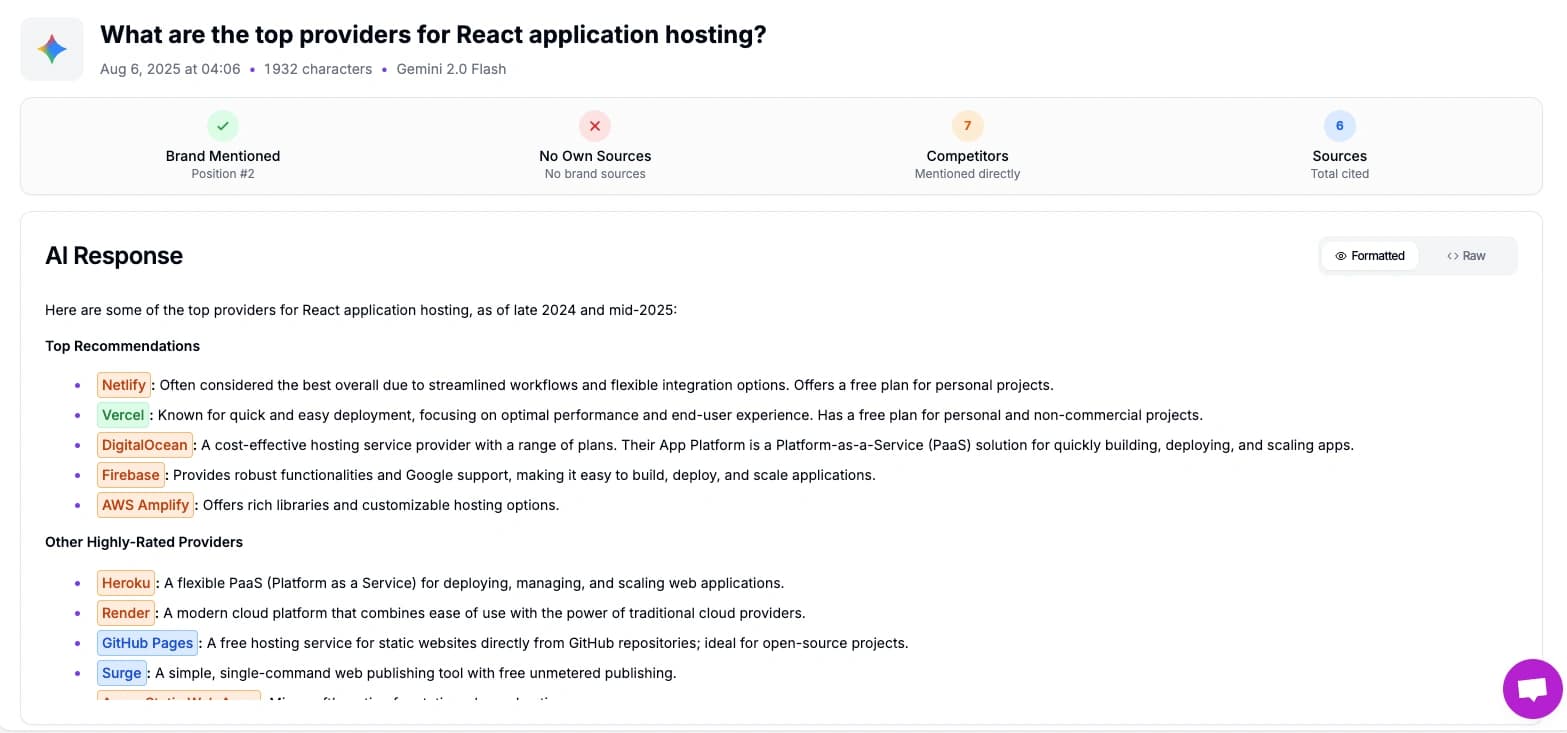Image resolution: width=1567 pixels, height=733 pixels.
Task: Click the No brand sources text
Action: coord(595,174)
